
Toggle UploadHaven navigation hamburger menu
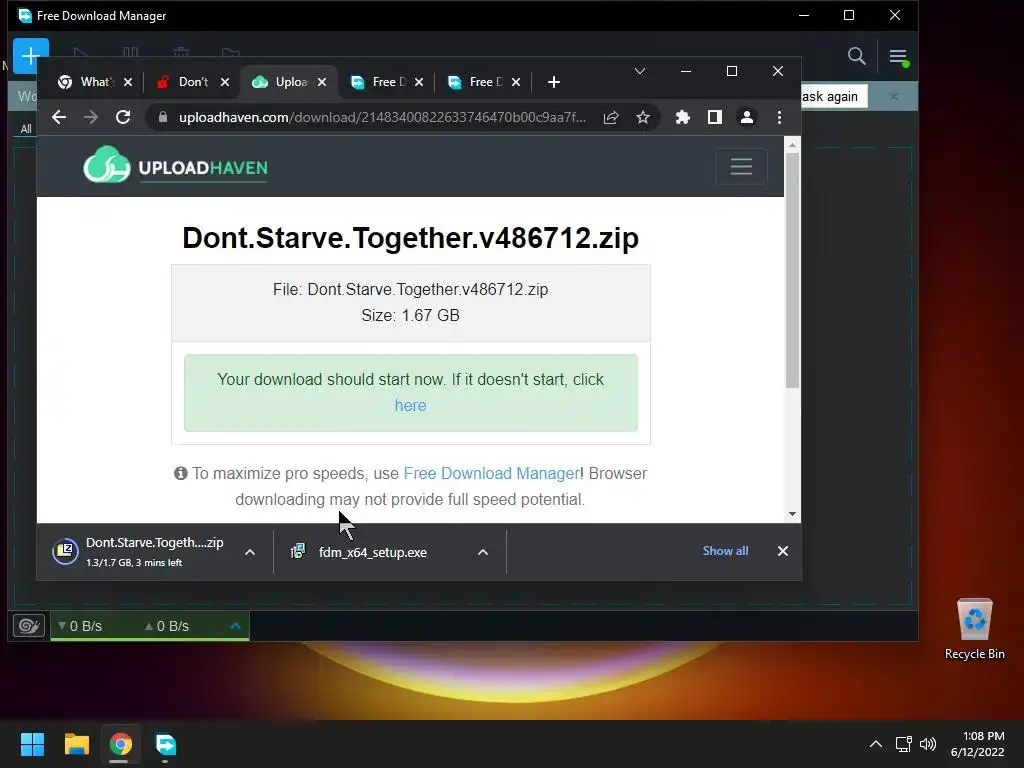(741, 167)
